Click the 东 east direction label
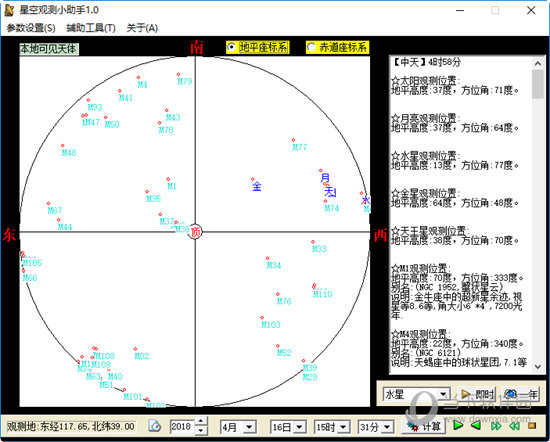The width and height of the screenshot is (550, 442). point(9,234)
